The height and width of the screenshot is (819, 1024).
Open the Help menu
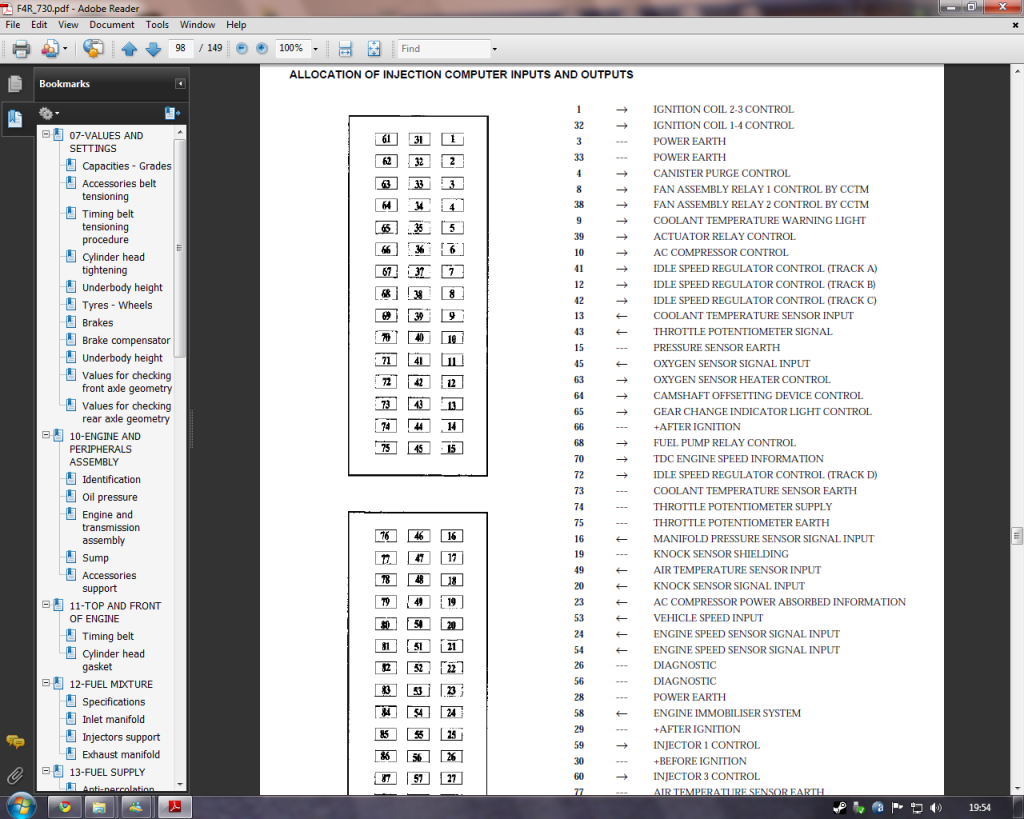click(x=236, y=25)
